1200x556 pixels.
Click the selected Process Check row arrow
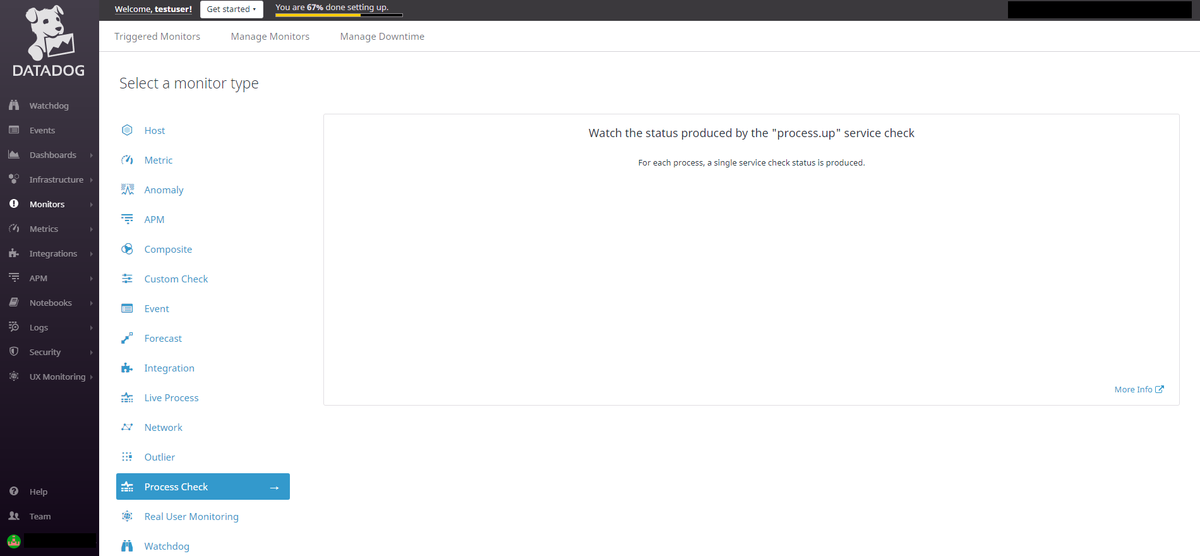274,487
